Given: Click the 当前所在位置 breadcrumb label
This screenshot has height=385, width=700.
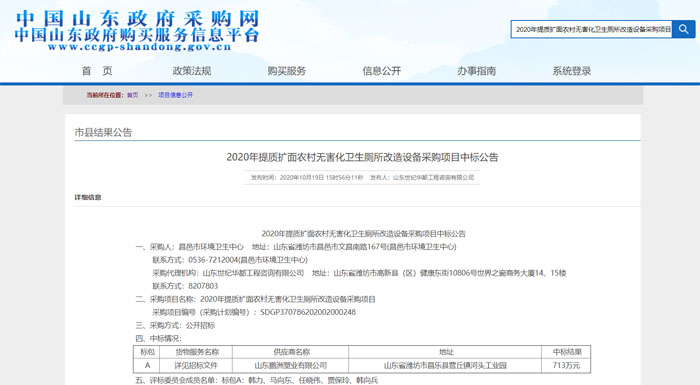Looking at the screenshot, I should [x=104, y=95].
